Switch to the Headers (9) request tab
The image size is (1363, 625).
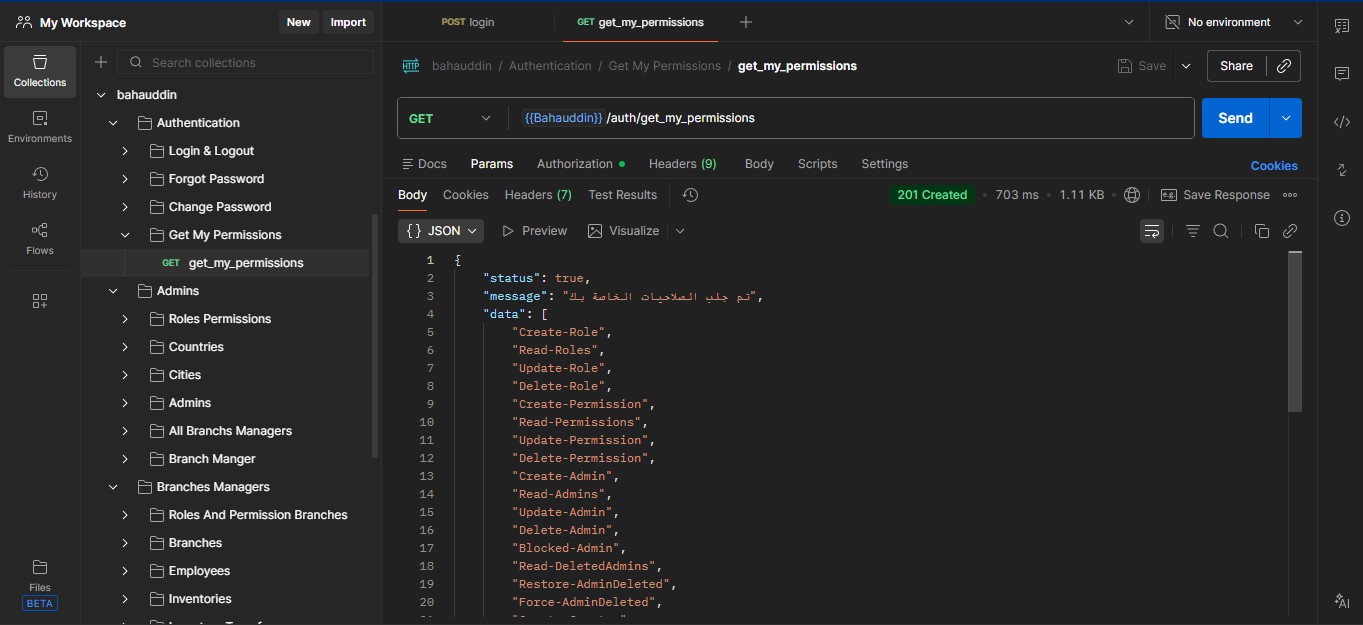tap(682, 164)
